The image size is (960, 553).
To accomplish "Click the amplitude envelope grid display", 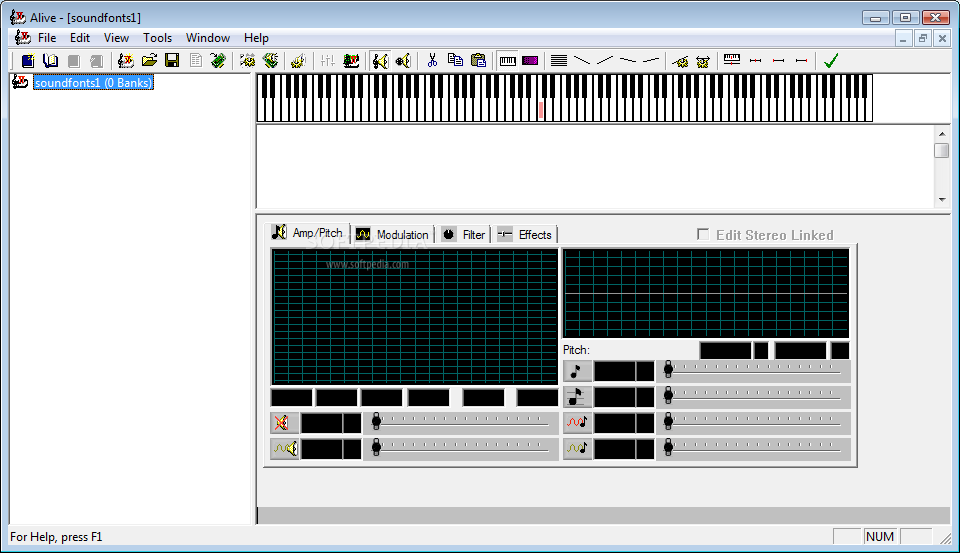I will pyautogui.click(x=414, y=317).
